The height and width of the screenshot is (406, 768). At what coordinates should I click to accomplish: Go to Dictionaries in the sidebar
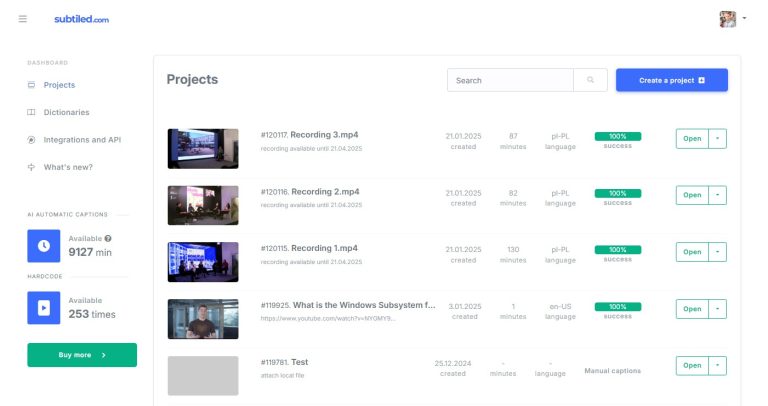pos(66,112)
